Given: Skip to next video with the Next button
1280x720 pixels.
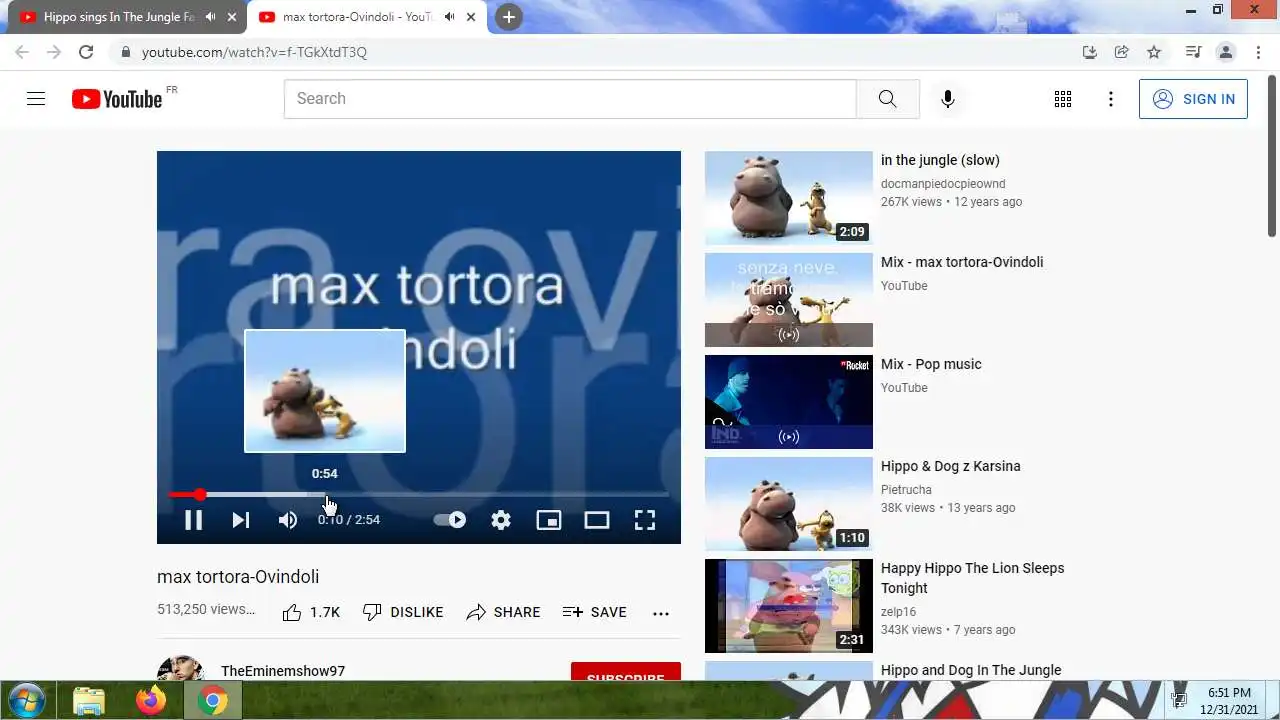Looking at the screenshot, I should (241, 520).
